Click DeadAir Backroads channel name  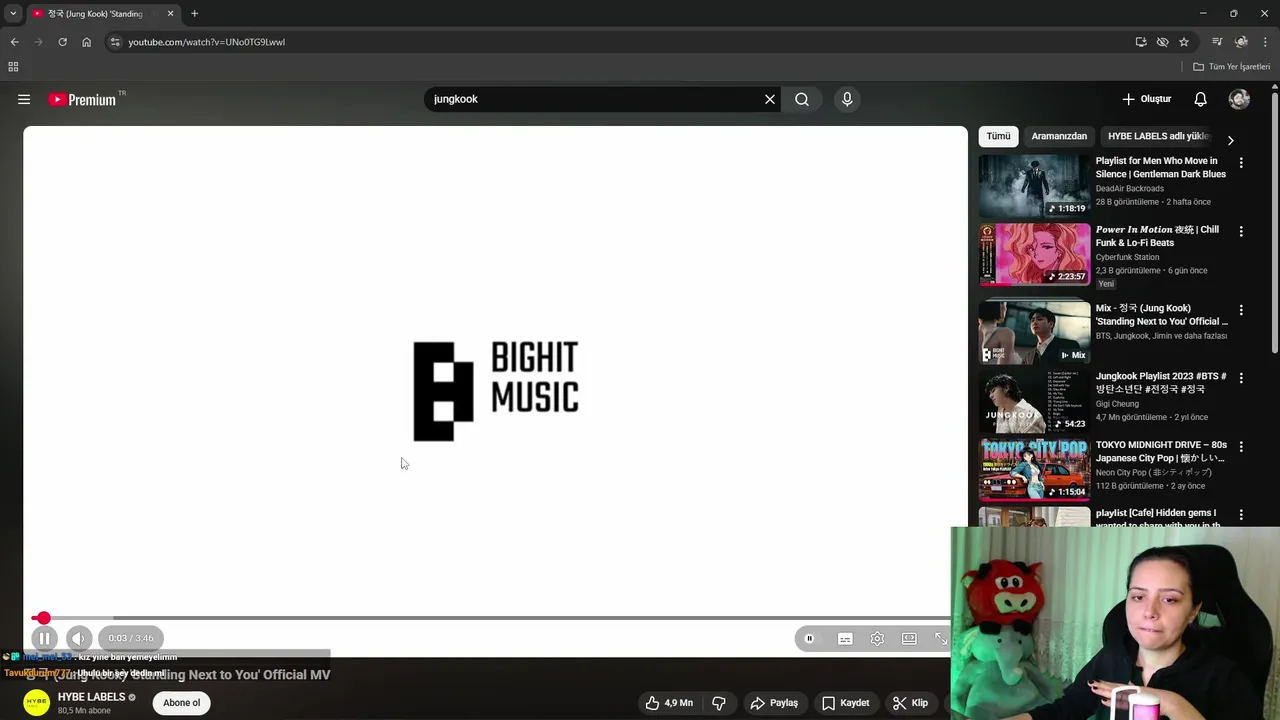coord(1129,189)
